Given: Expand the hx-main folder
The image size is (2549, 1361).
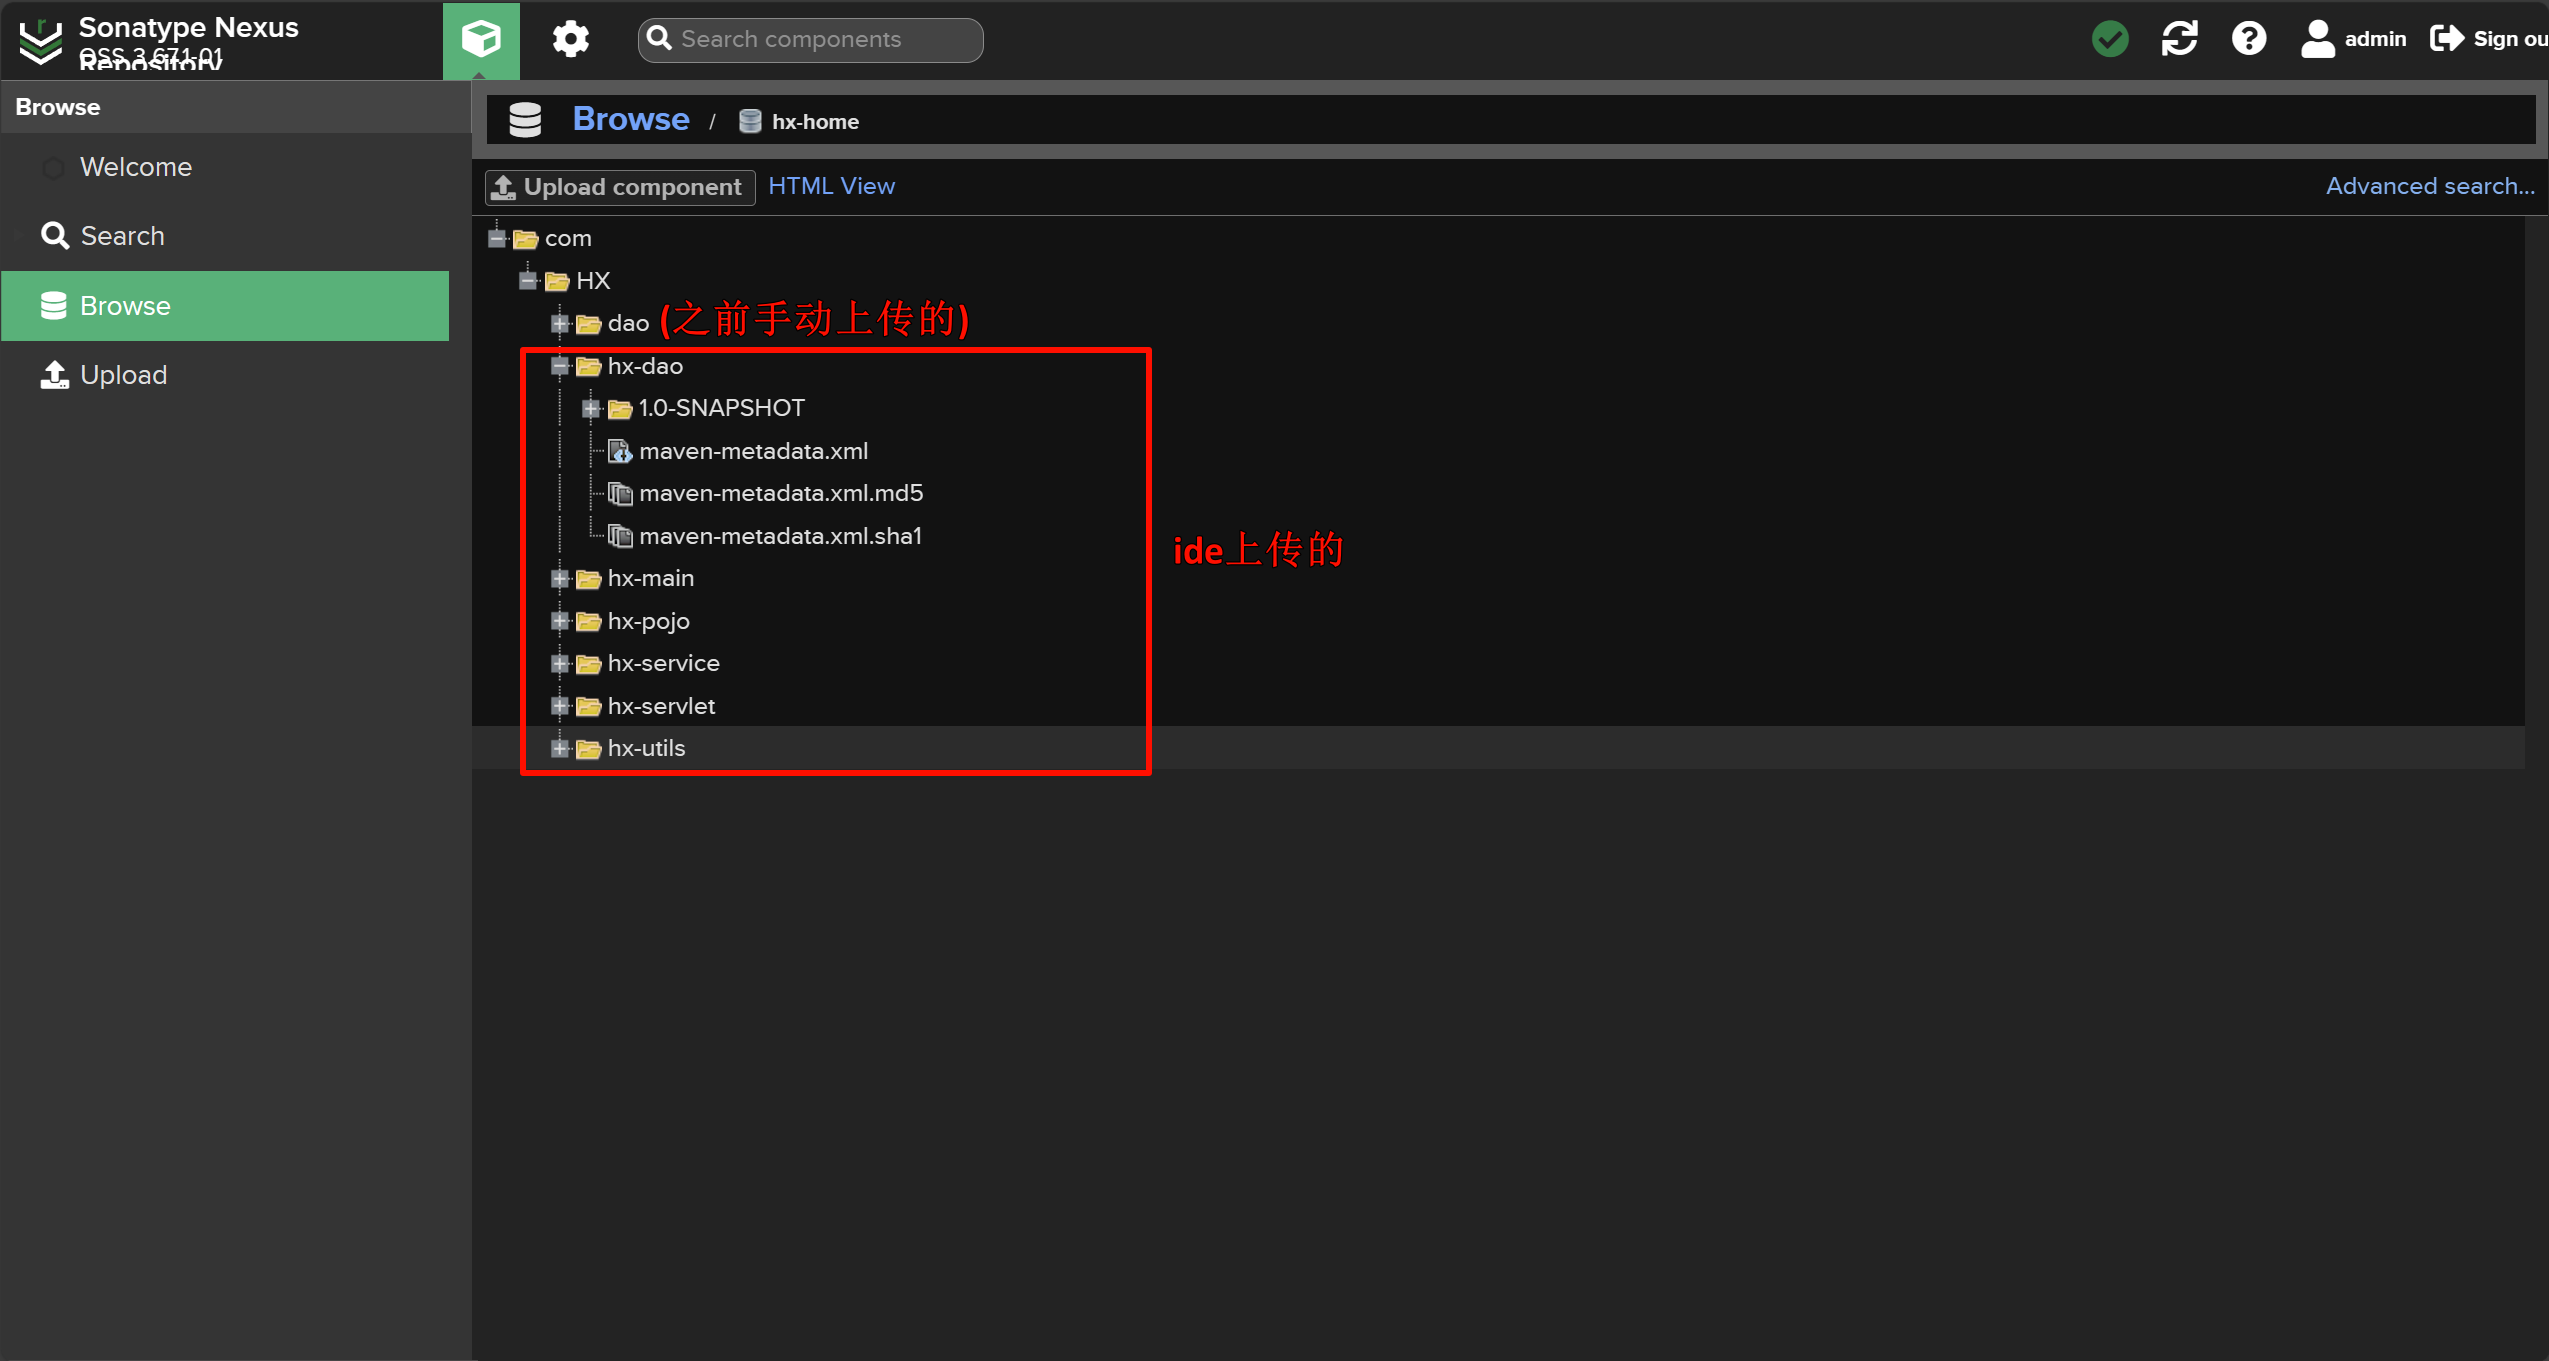Looking at the screenshot, I should pyautogui.click(x=560, y=579).
